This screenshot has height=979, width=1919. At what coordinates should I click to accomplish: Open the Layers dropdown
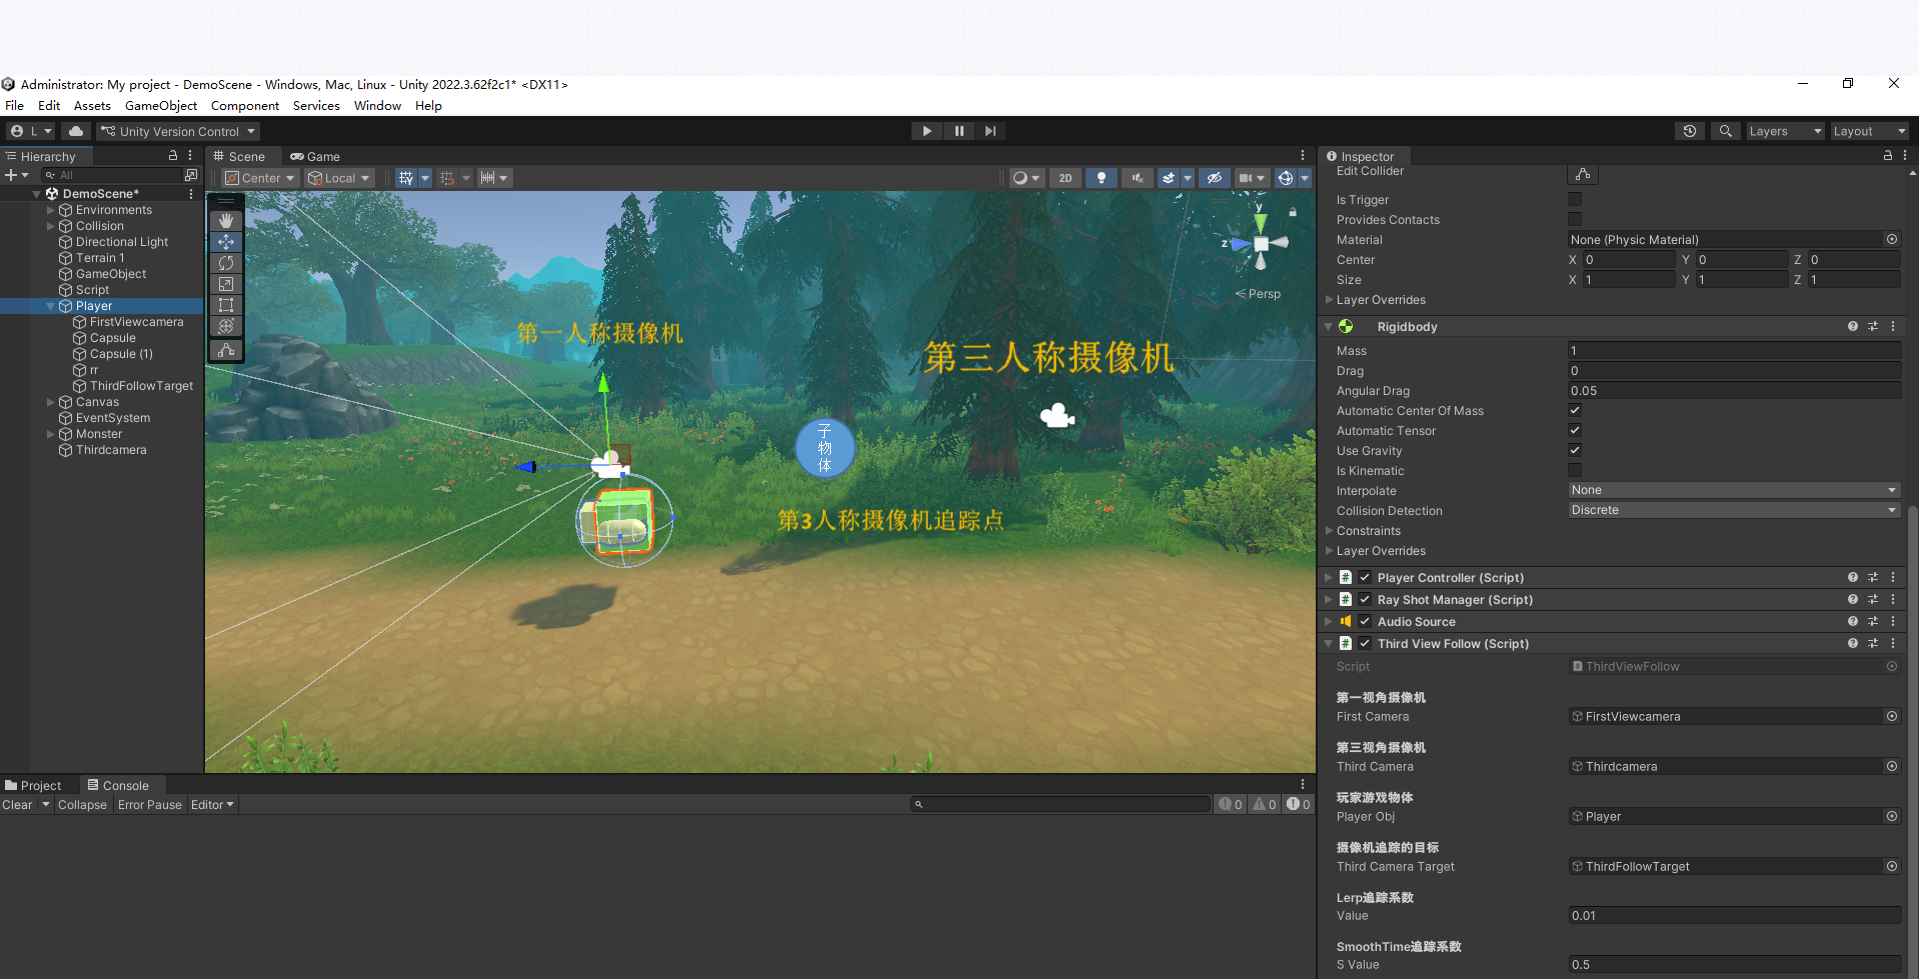click(1785, 131)
